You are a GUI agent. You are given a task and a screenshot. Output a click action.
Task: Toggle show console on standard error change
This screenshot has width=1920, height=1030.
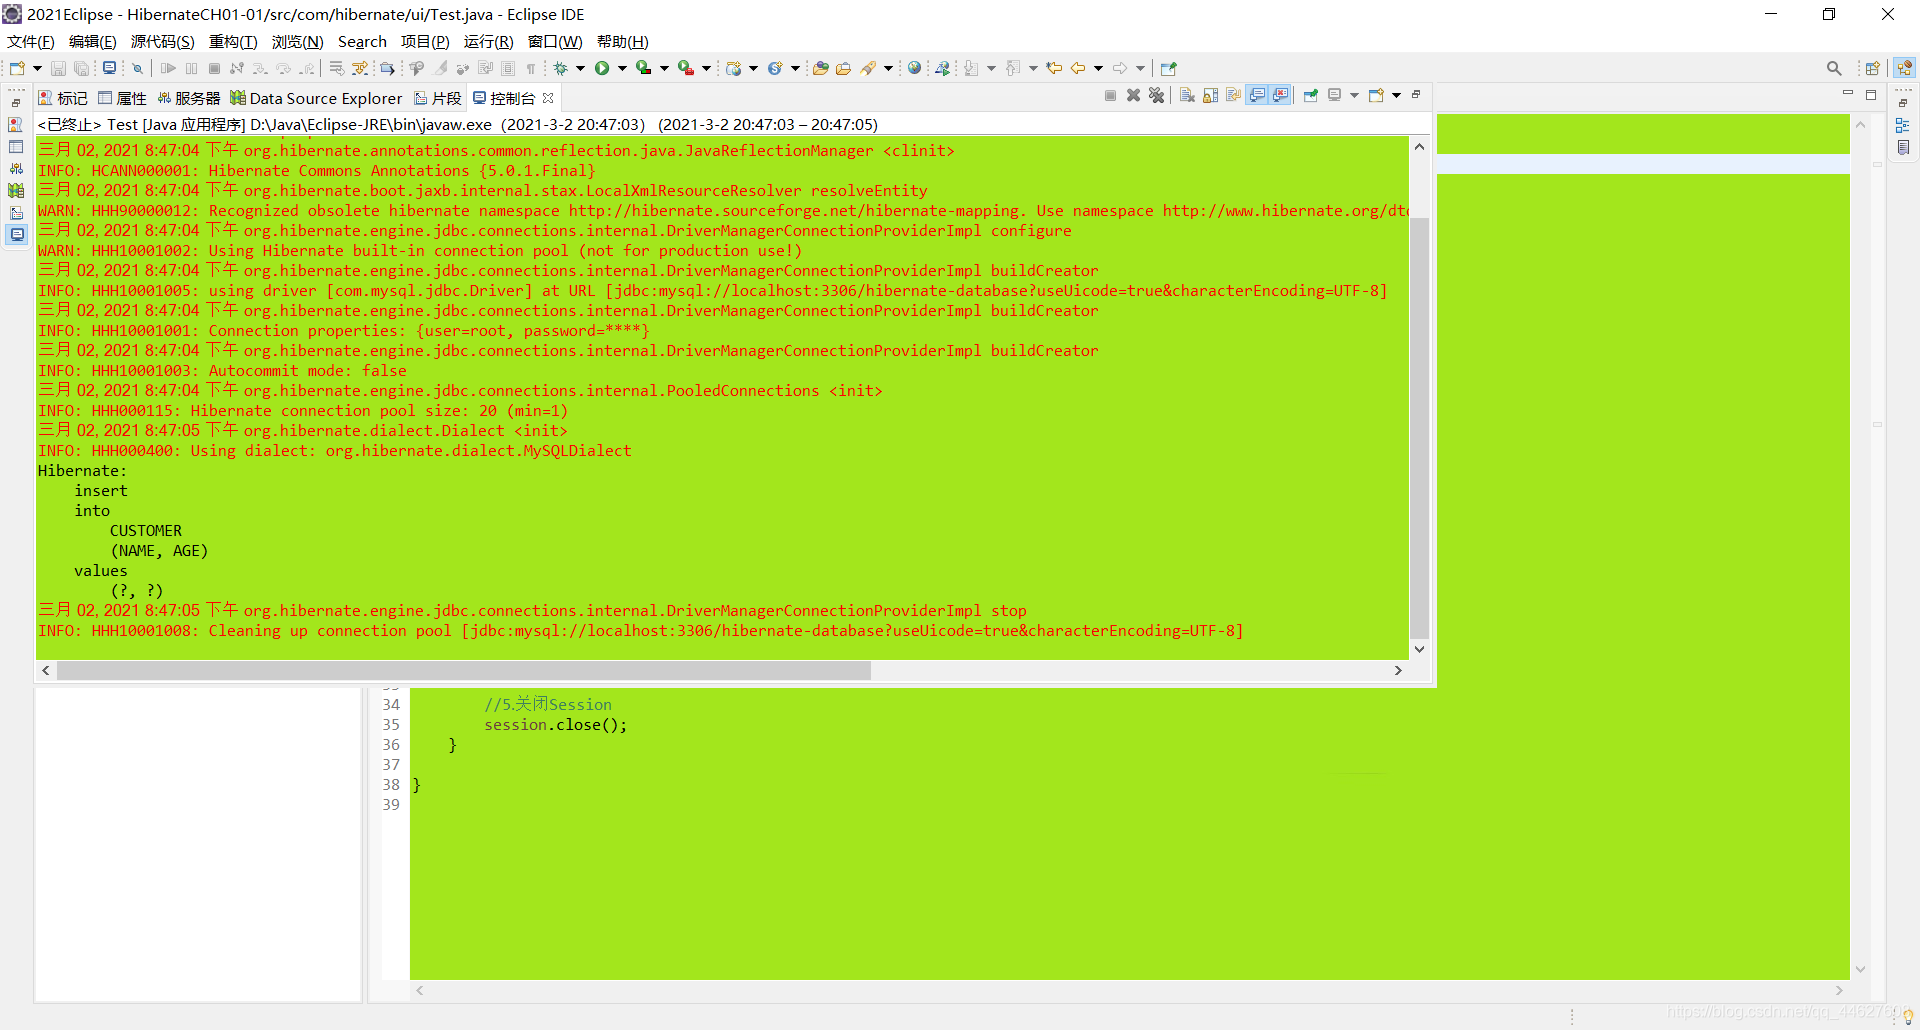1280,95
